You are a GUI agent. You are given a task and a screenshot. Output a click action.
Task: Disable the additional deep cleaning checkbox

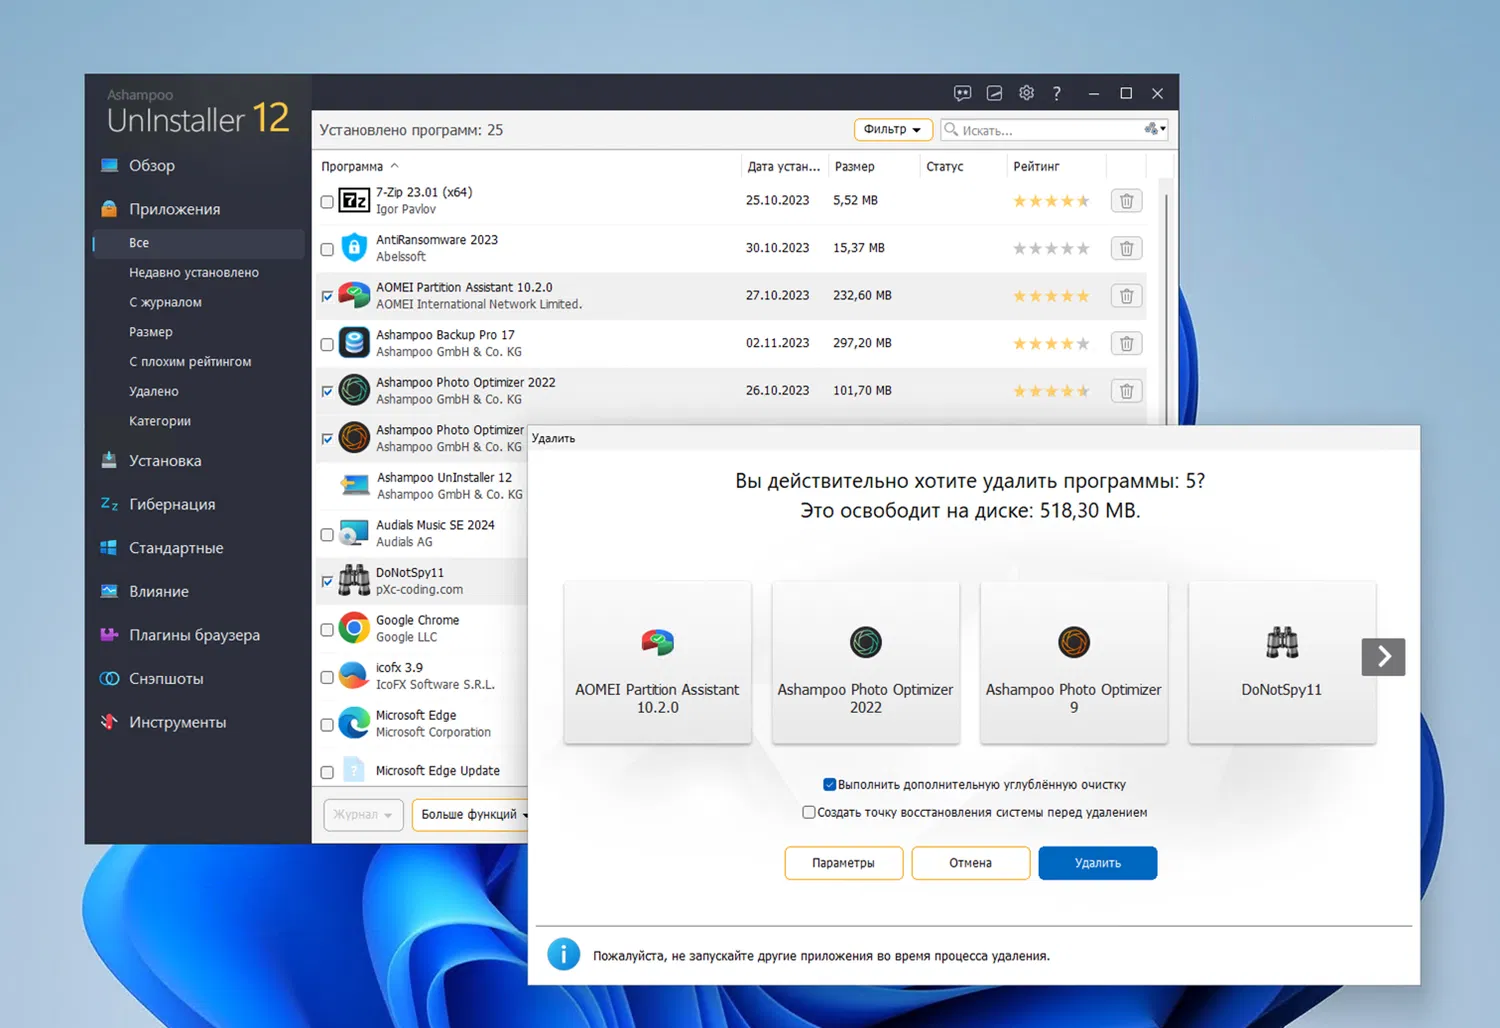pyautogui.click(x=829, y=785)
